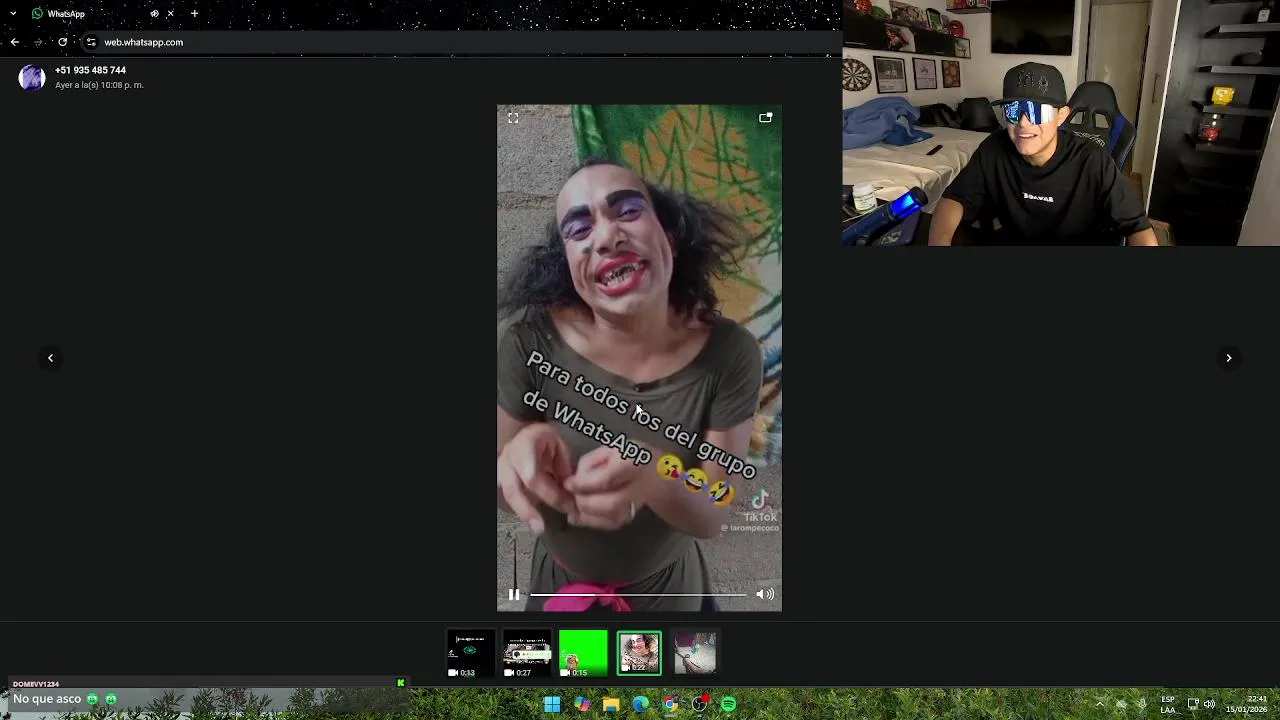The width and height of the screenshot is (1280, 720).
Task: Click the timestamp Ayer a la(s) 10:08 p. m.
Action: click(x=99, y=85)
